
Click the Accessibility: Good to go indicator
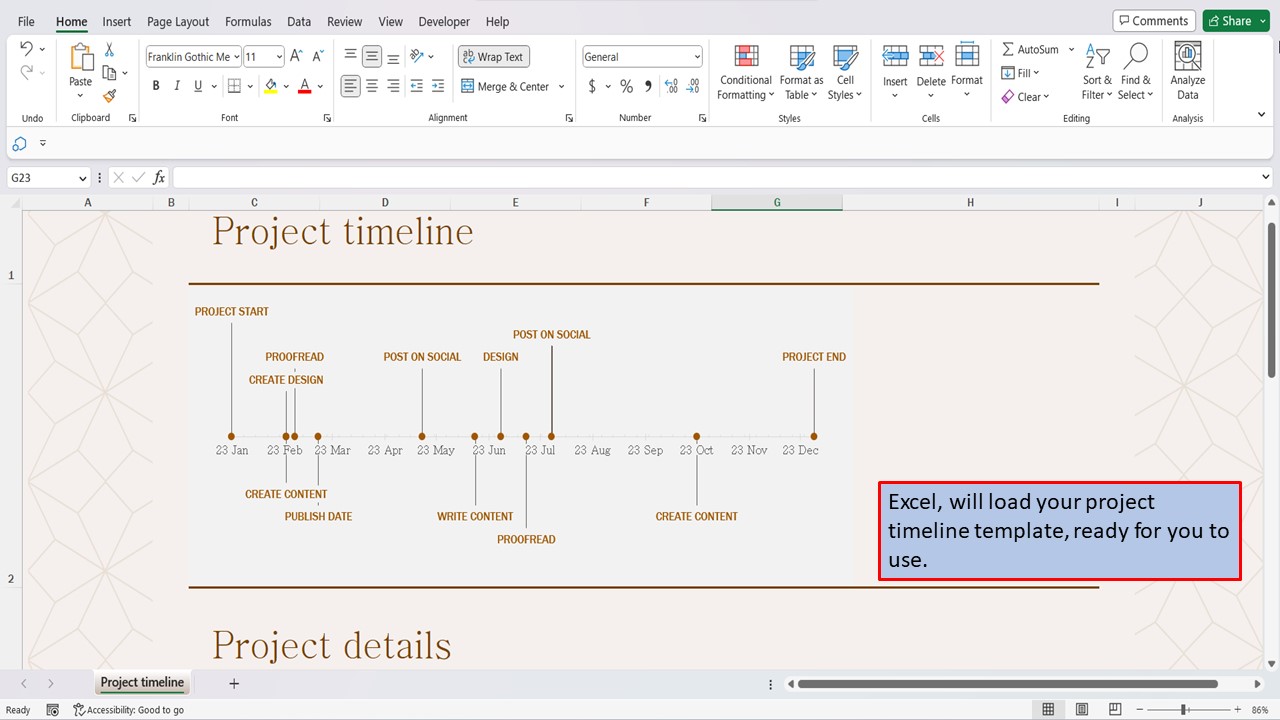pyautogui.click(x=129, y=709)
